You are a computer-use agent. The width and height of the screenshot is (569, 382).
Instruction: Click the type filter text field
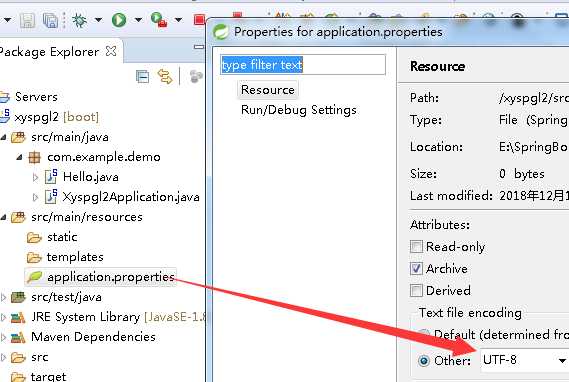coord(303,65)
